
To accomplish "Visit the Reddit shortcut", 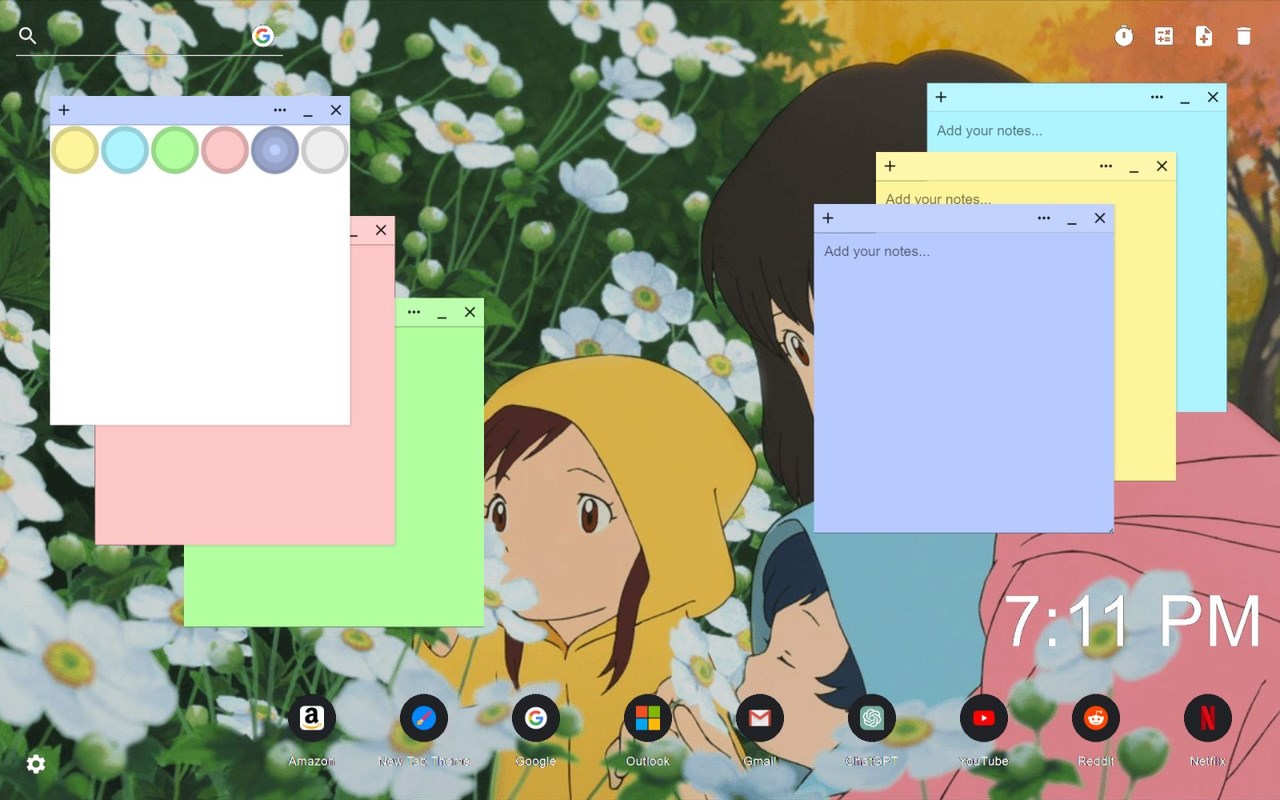I will (1096, 718).
